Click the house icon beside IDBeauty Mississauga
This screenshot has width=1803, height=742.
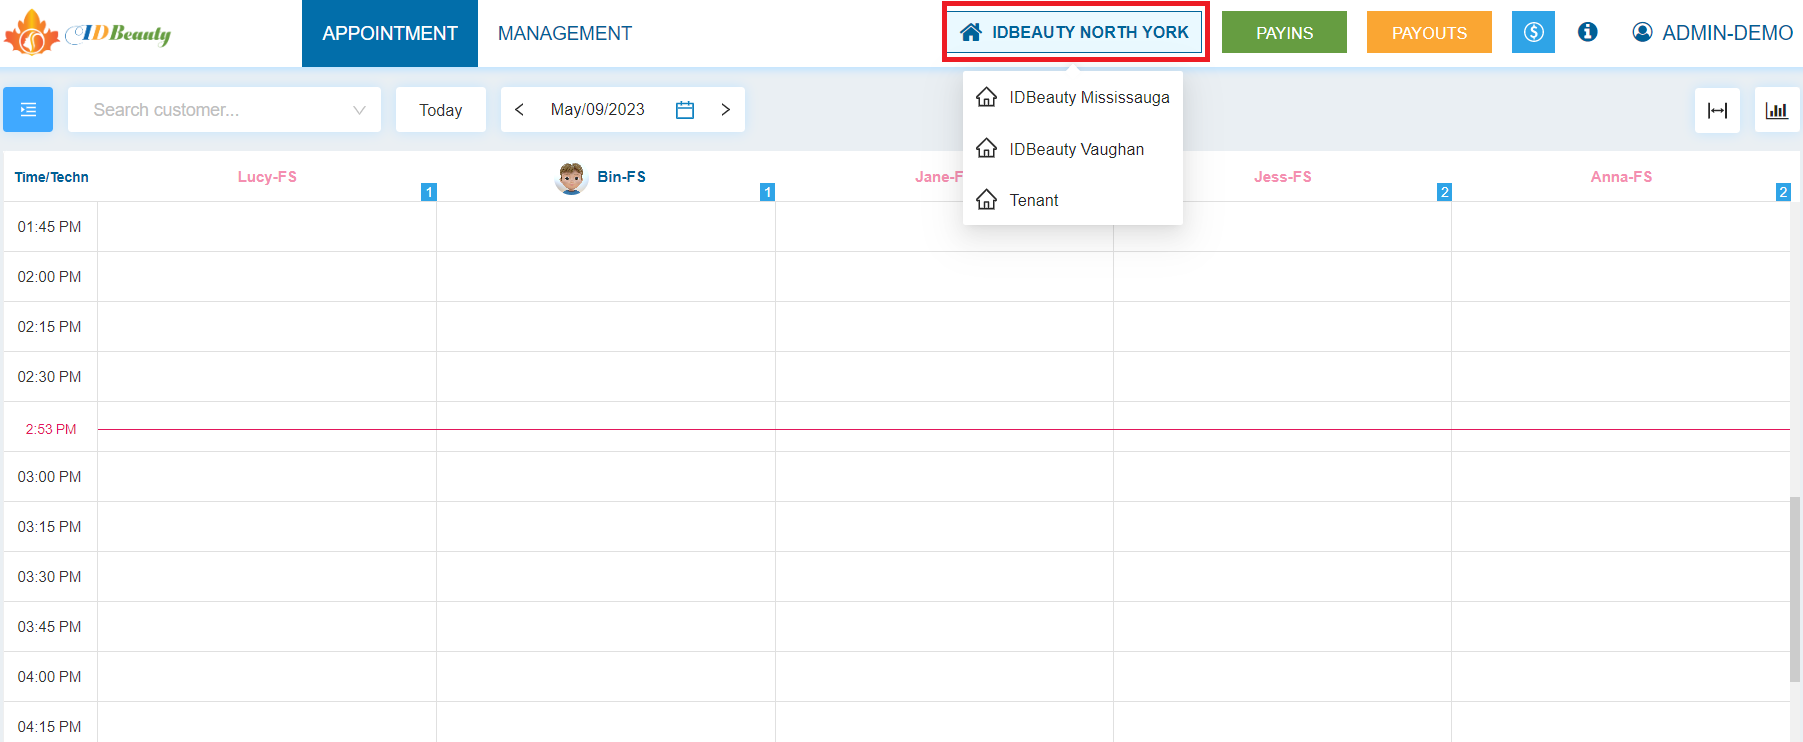point(987,97)
